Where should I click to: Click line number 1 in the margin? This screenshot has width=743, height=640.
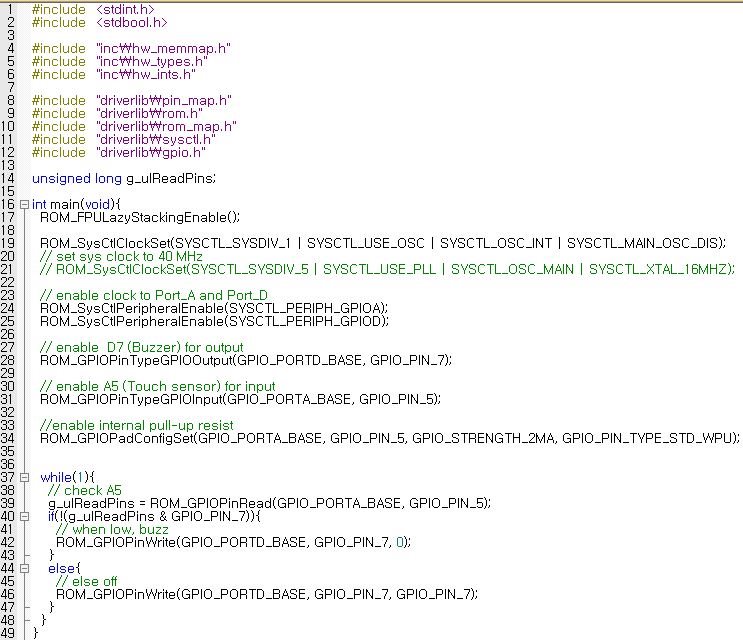point(10,9)
